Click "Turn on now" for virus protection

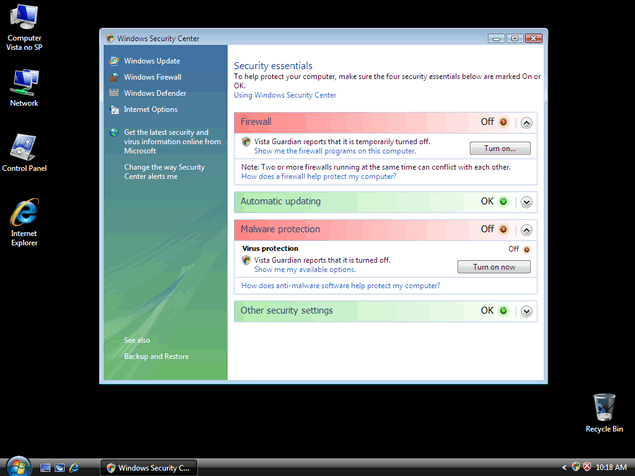pyautogui.click(x=493, y=267)
